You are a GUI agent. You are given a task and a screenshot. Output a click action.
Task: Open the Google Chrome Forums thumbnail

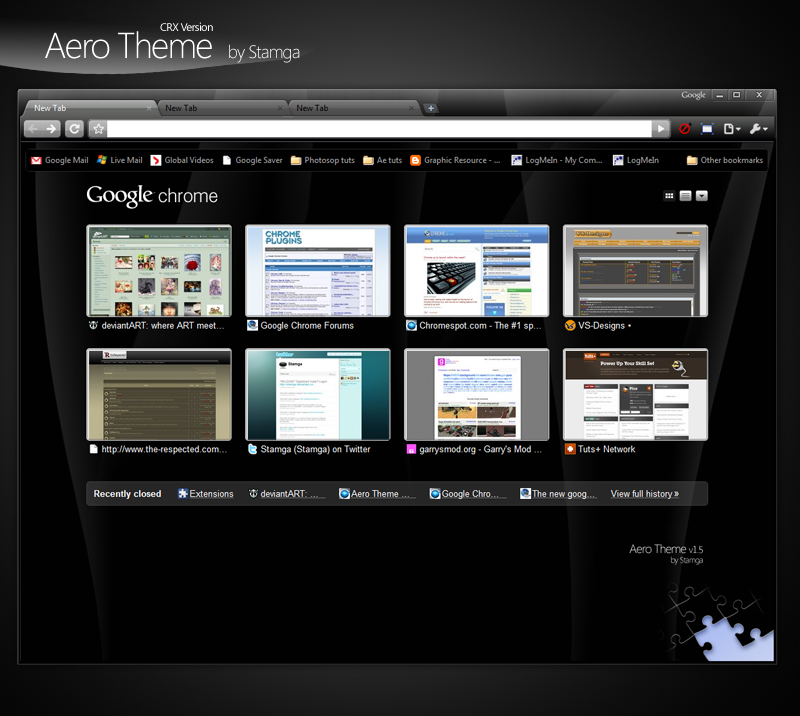pos(317,270)
